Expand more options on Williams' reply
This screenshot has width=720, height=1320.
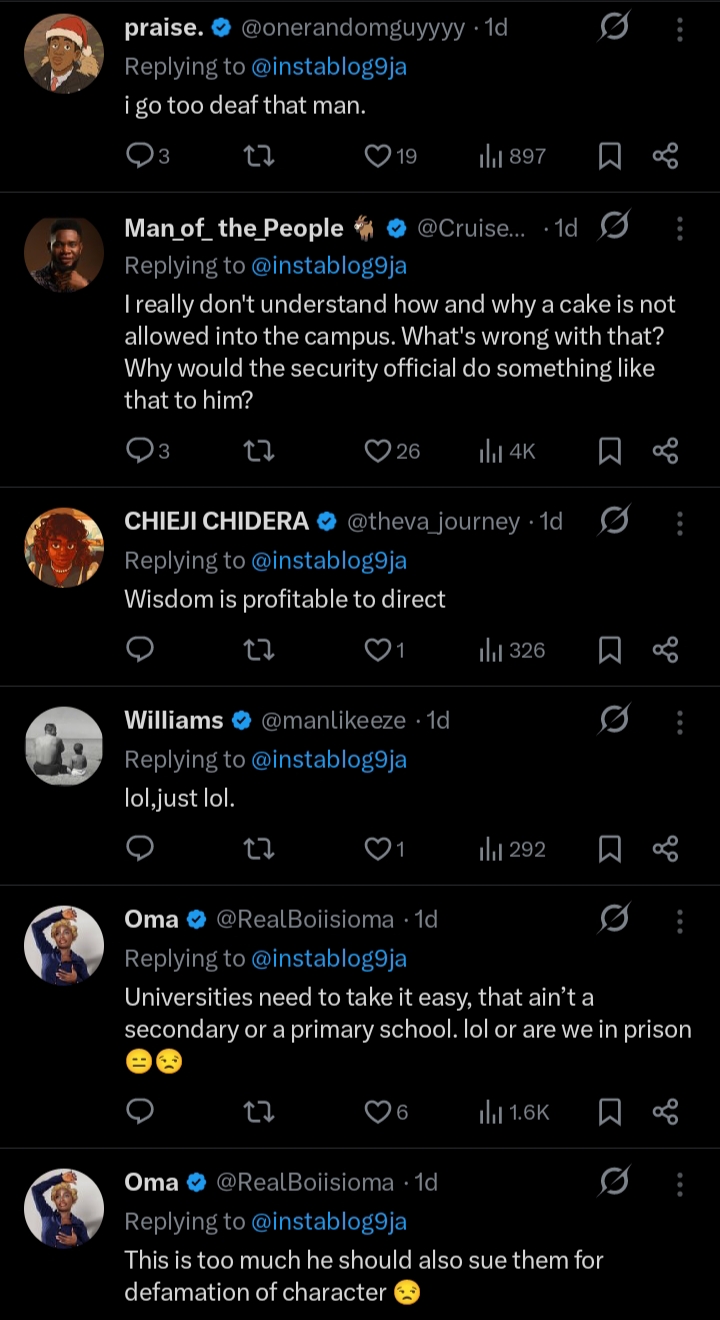pyautogui.click(x=680, y=720)
